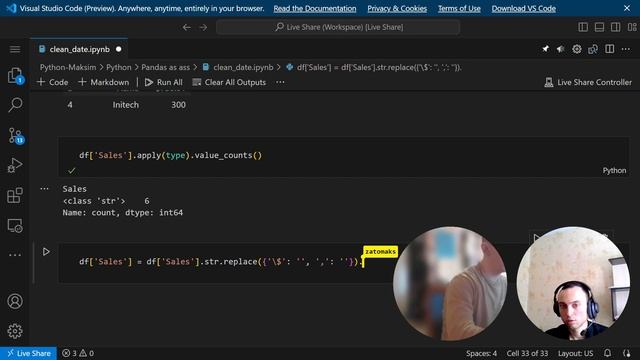Open the Run and Debug view
This screenshot has width=640, height=360.
[x=15, y=165]
